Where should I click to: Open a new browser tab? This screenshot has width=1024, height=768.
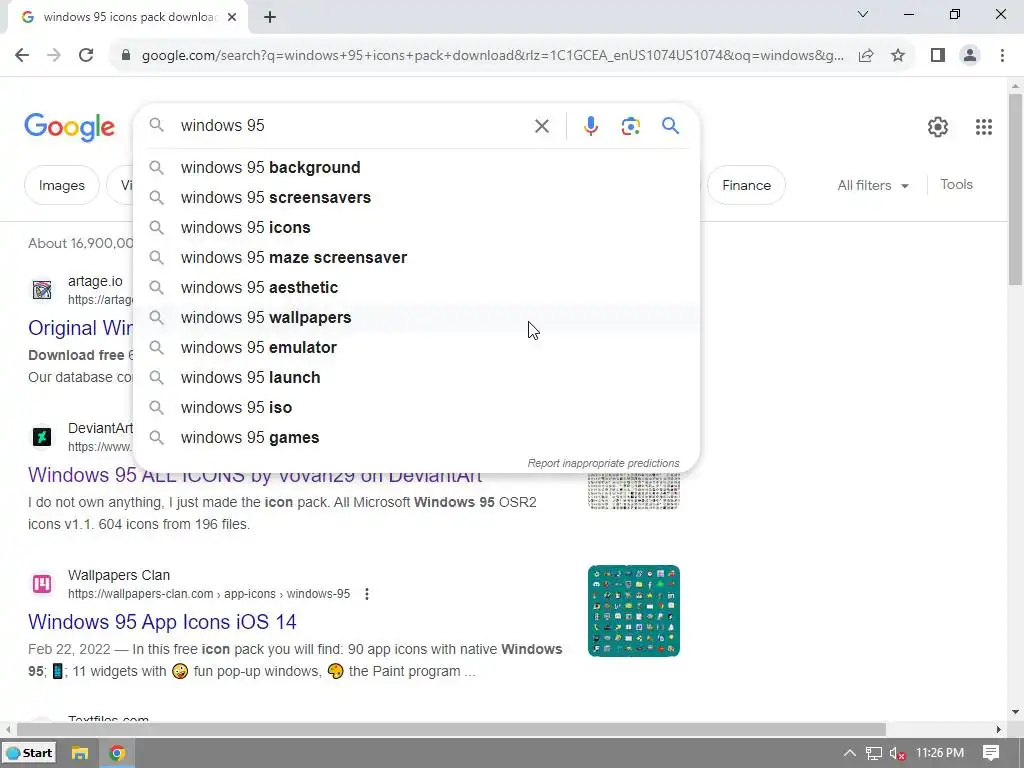(x=270, y=17)
